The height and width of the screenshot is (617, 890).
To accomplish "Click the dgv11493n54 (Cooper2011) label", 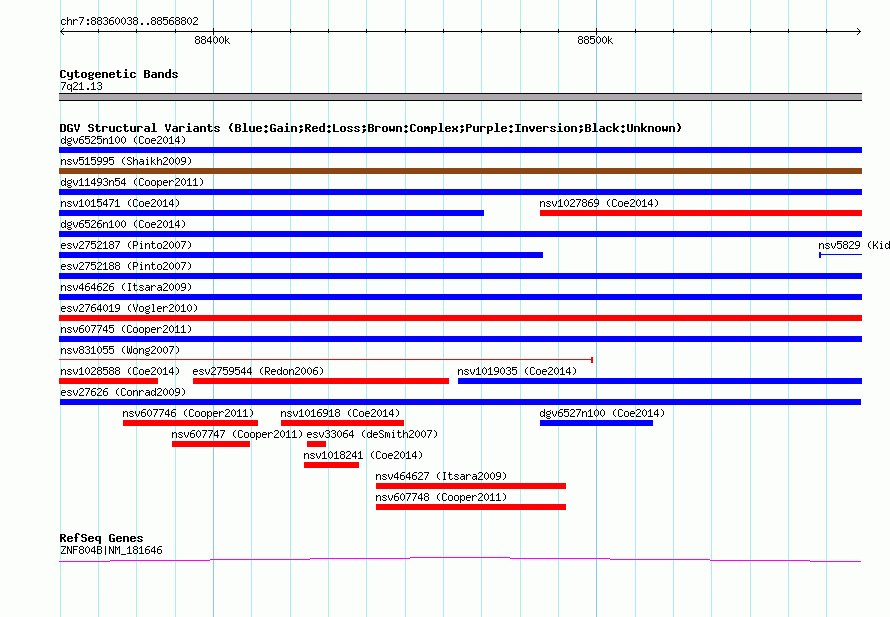I will [x=132, y=182].
